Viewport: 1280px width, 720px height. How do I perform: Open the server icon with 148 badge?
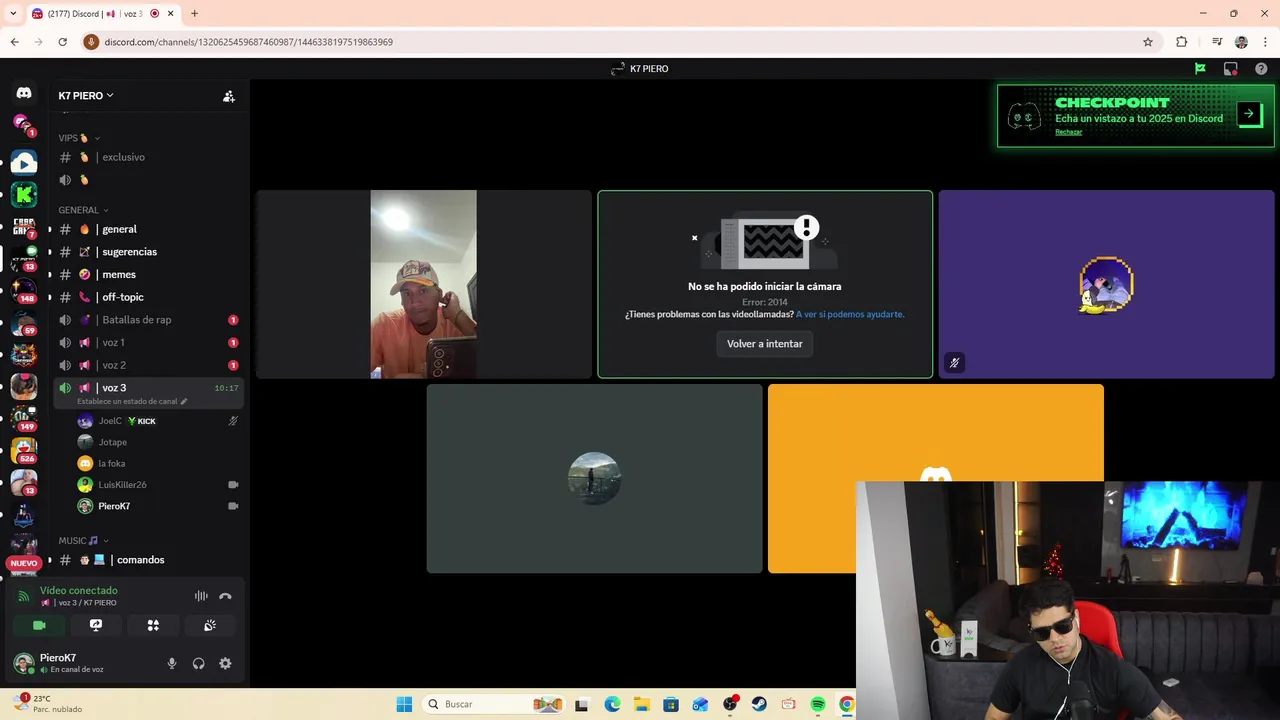click(x=24, y=290)
